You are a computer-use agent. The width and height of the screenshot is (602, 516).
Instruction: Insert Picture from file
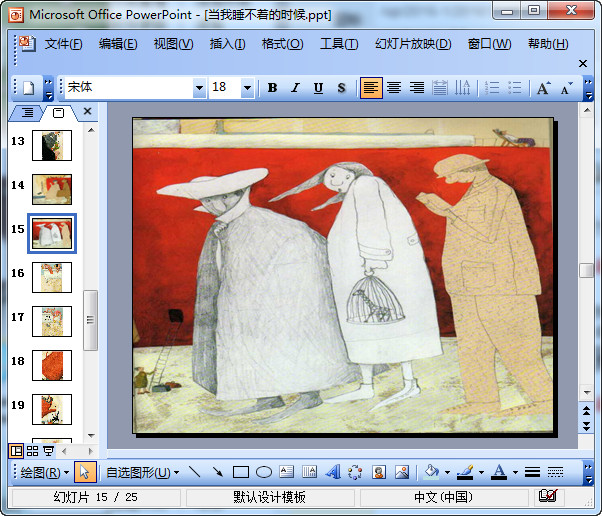(402, 472)
